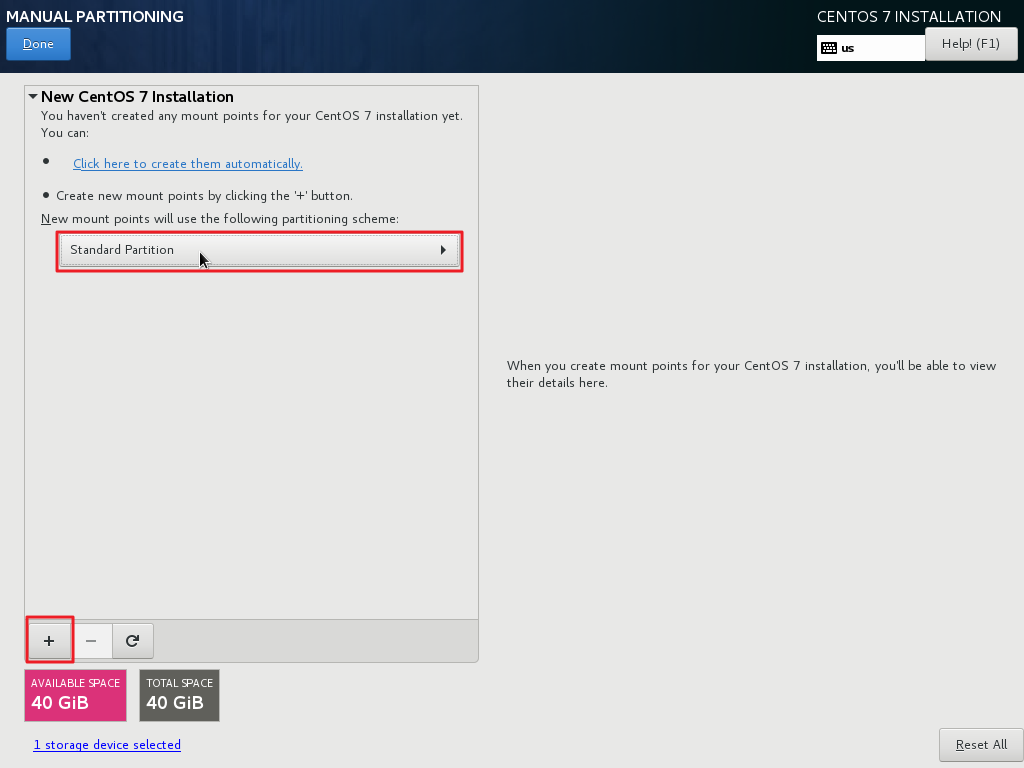Click the MANUAL PARTITIONING title text
1024x768 pixels.
coord(95,16)
